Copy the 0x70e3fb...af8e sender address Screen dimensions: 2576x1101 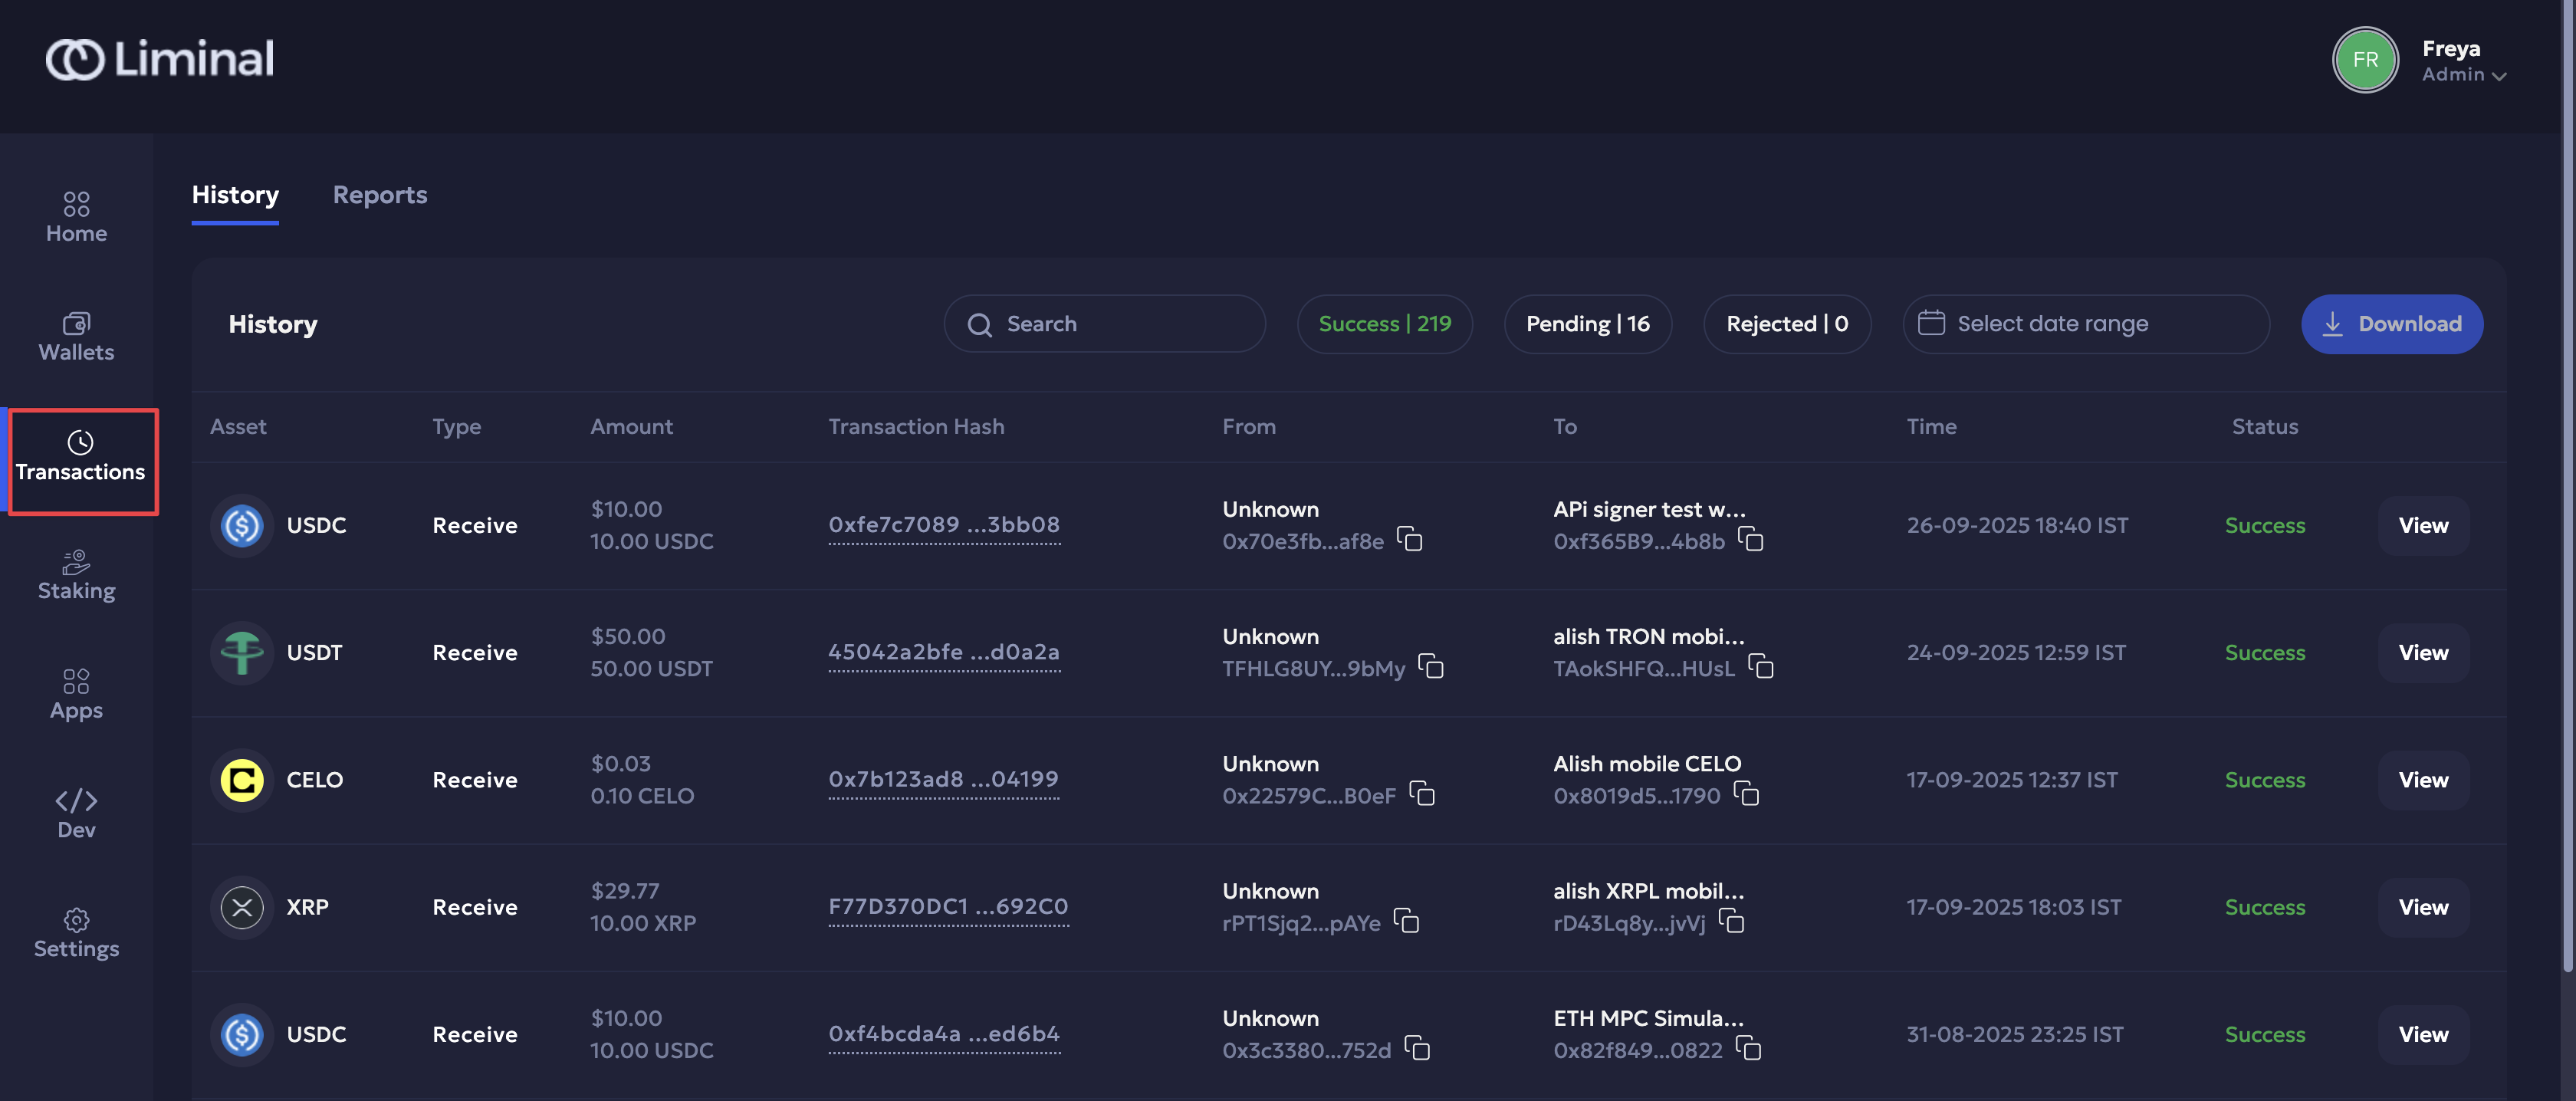[1409, 540]
